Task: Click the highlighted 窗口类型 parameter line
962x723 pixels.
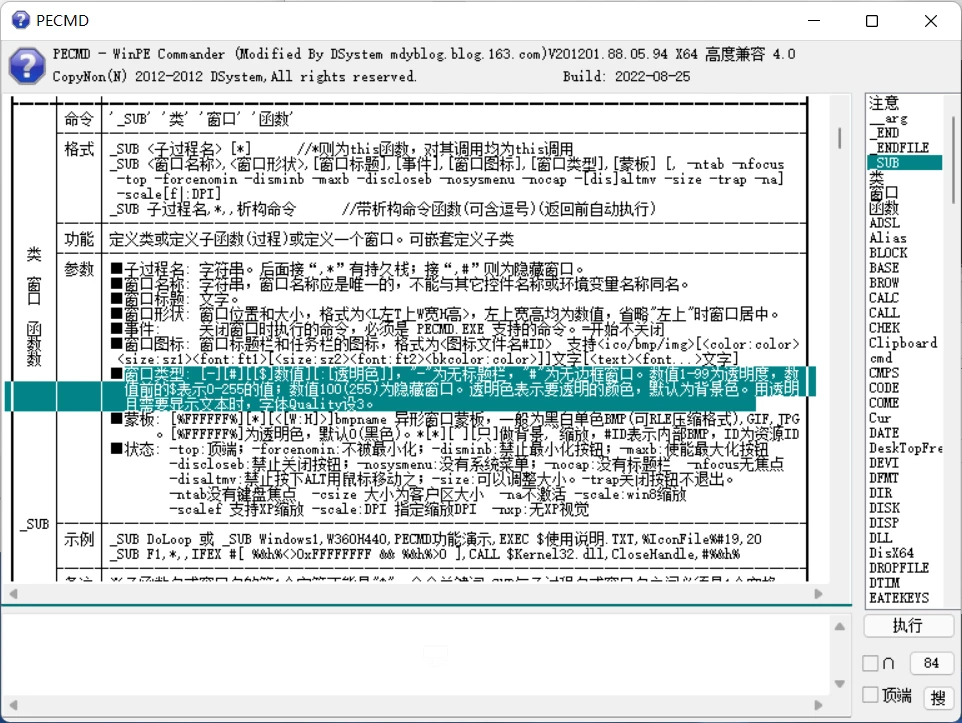Action: click(x=461, y=389)
